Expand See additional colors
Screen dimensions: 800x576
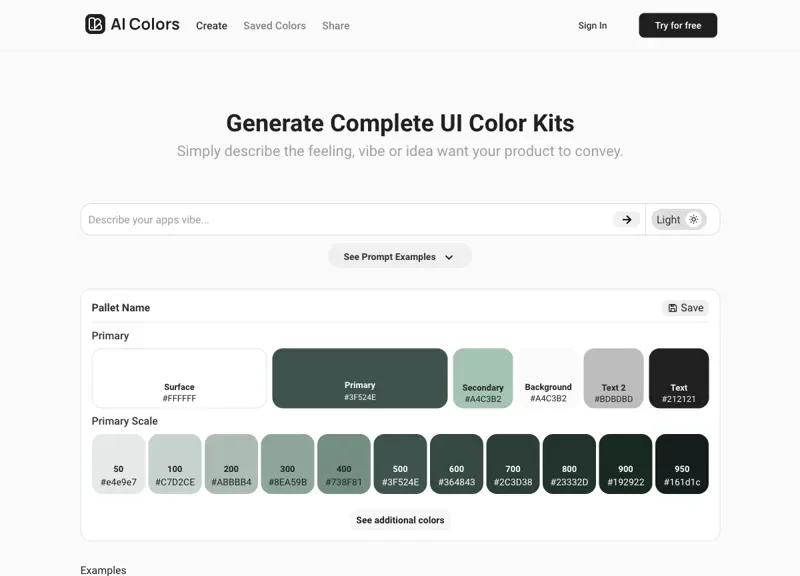pyautogui.click(x=400, y=520)
